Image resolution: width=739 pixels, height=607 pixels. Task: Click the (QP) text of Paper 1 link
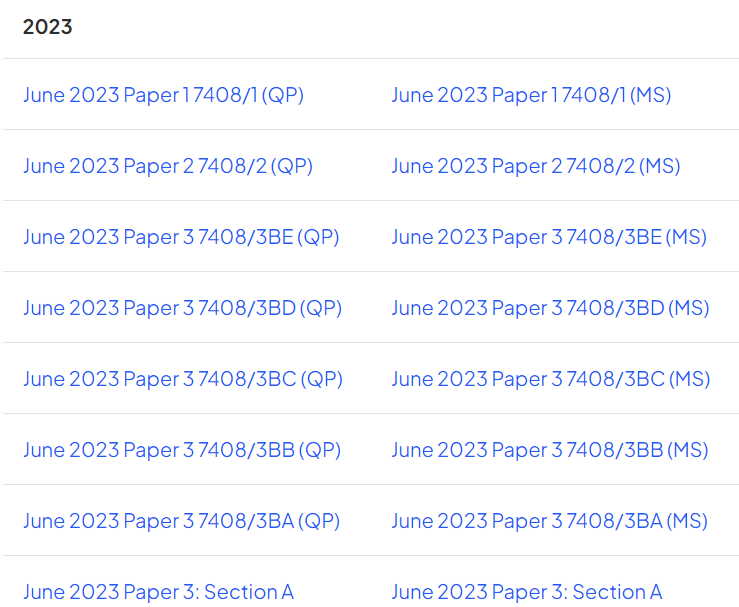tap(283, 95)
